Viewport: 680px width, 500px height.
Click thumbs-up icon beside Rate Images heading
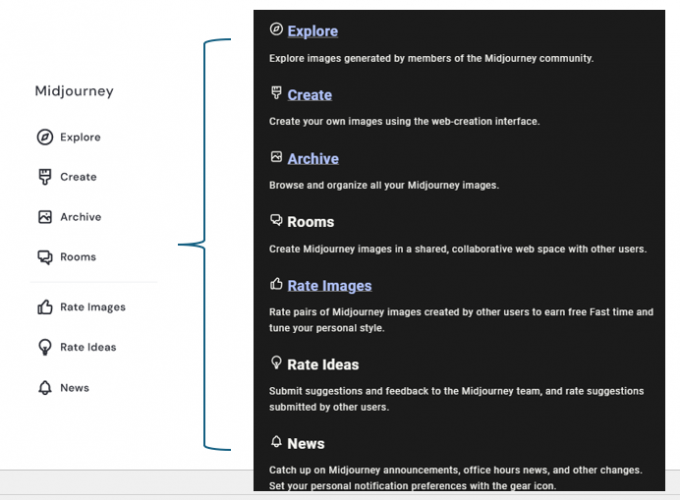[276, 284]
